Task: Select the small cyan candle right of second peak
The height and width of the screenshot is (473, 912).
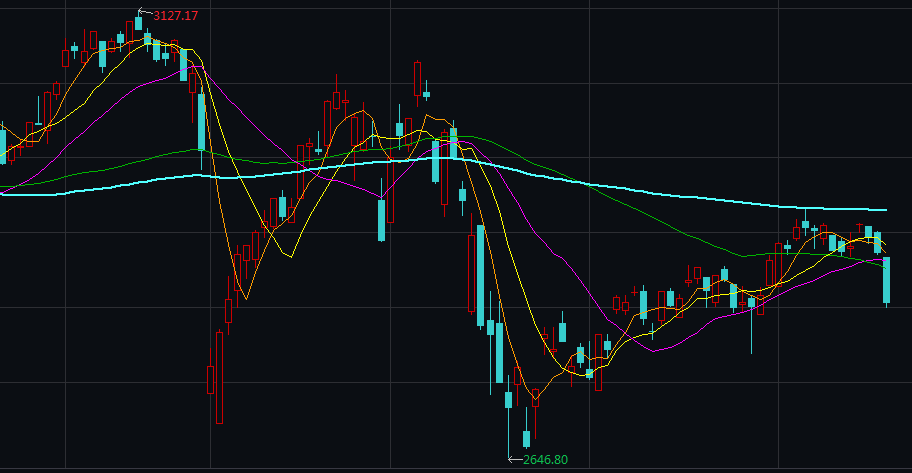Action: (x=426, y=95)
